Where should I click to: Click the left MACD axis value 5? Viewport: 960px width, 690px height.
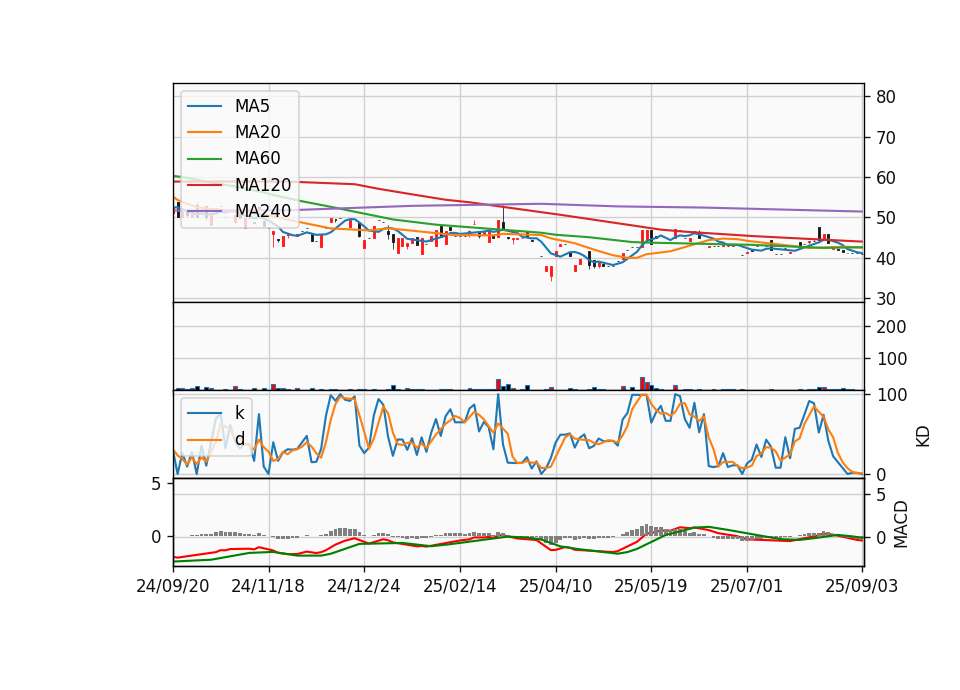156,484
